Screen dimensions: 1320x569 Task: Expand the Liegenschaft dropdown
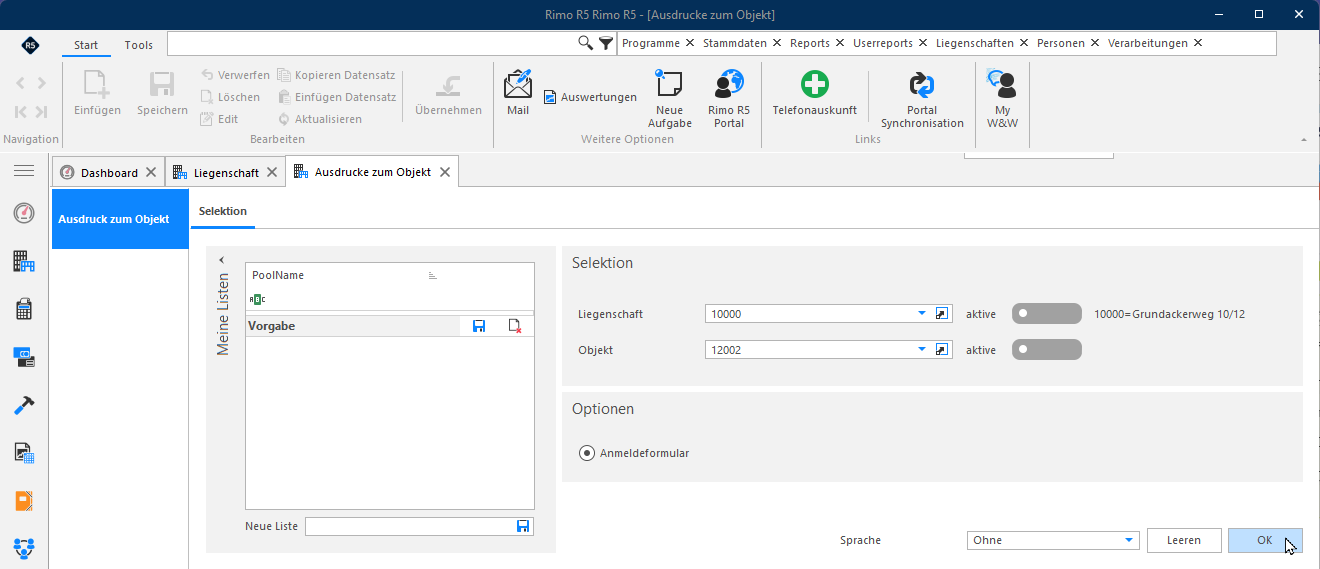point(922,314)
